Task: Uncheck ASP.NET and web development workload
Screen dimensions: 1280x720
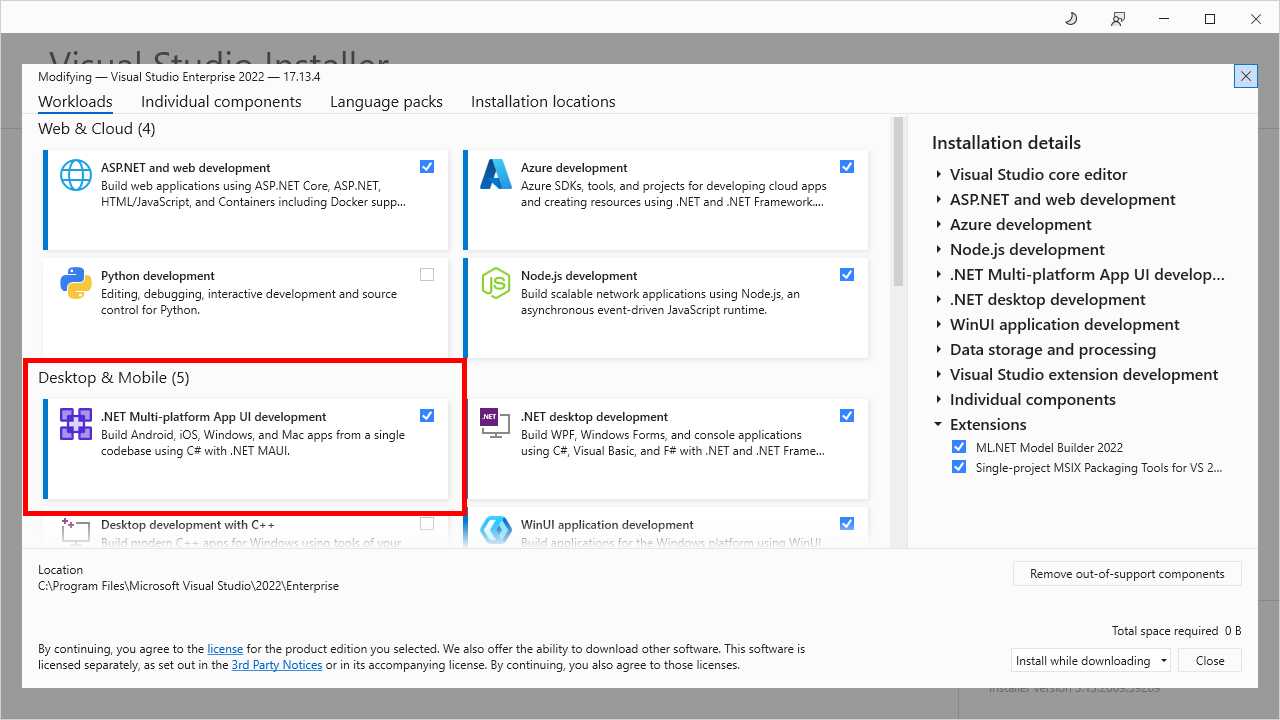Action: [427, 167]
